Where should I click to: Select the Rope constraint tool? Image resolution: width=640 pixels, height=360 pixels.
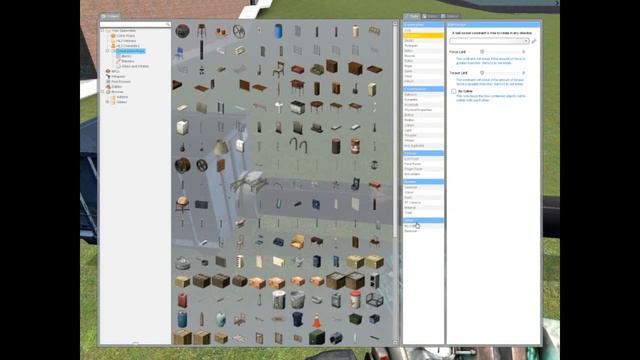(423, 66)
